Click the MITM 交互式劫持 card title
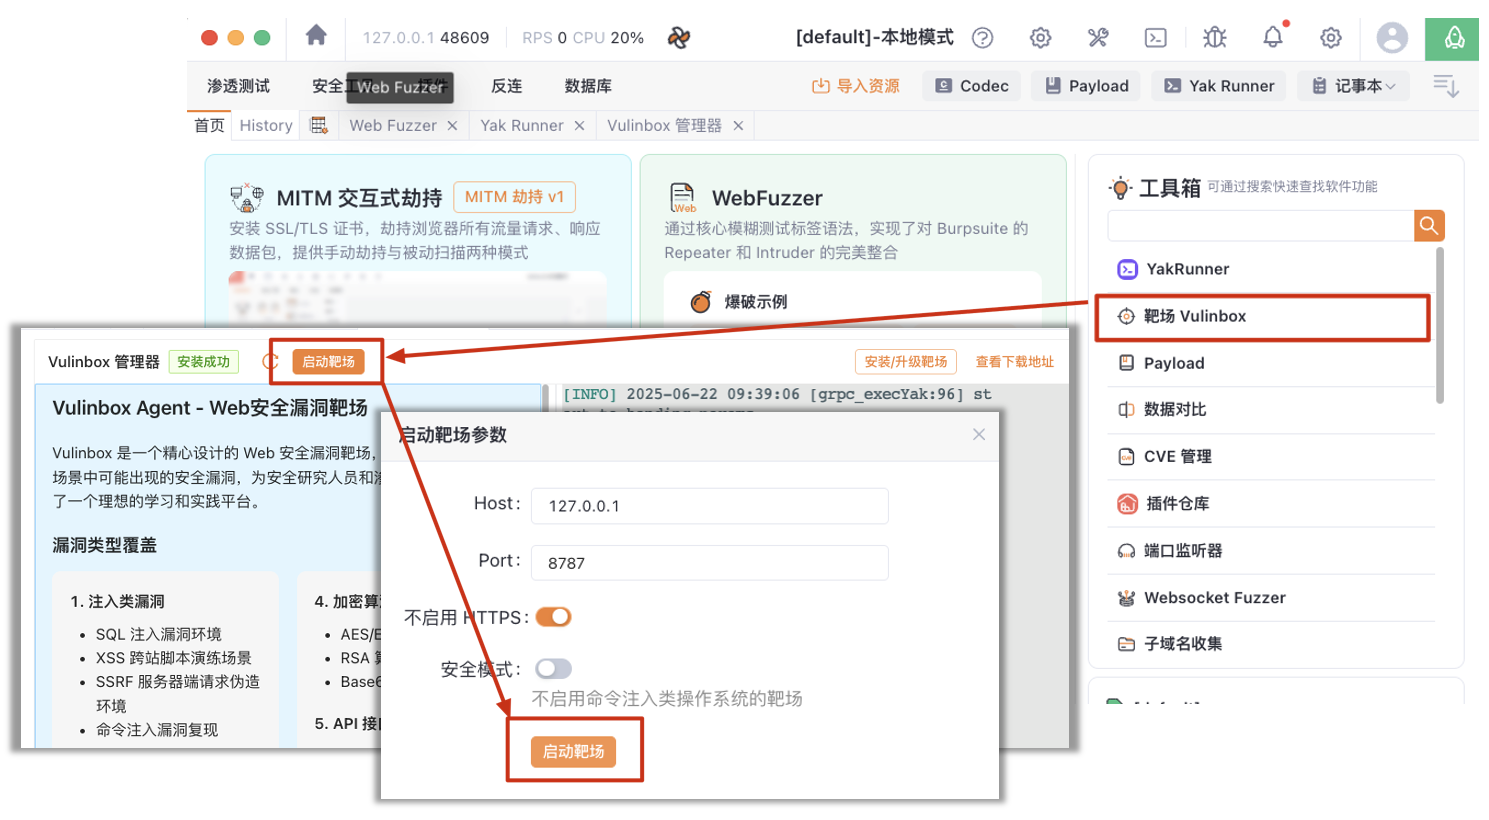 pyautogui.click(x=359, y=198)
